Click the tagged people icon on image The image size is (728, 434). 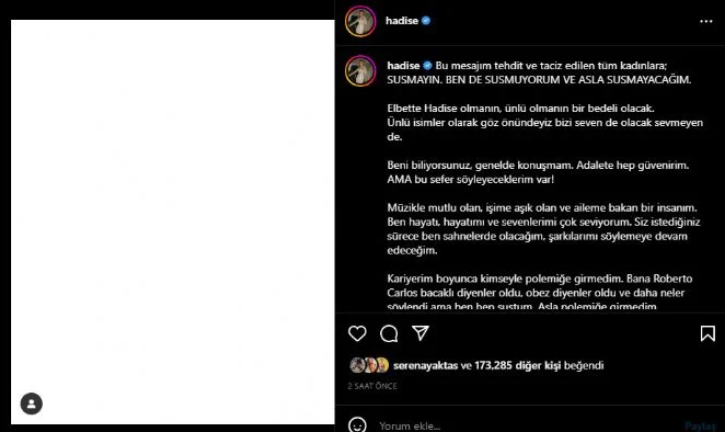(x=32, y=404)
